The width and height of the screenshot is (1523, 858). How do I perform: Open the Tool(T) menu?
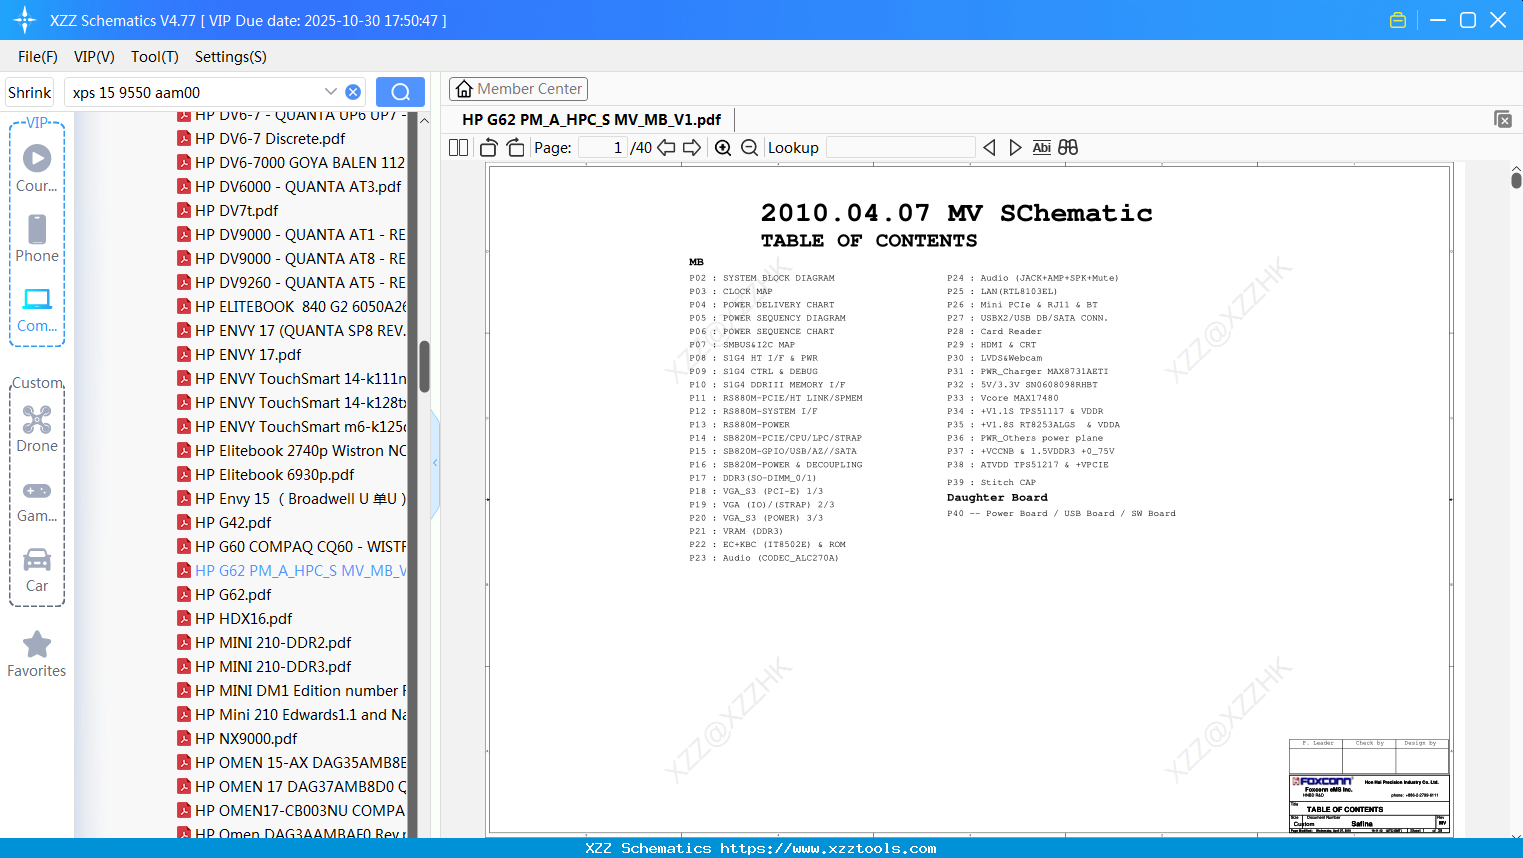155,57
